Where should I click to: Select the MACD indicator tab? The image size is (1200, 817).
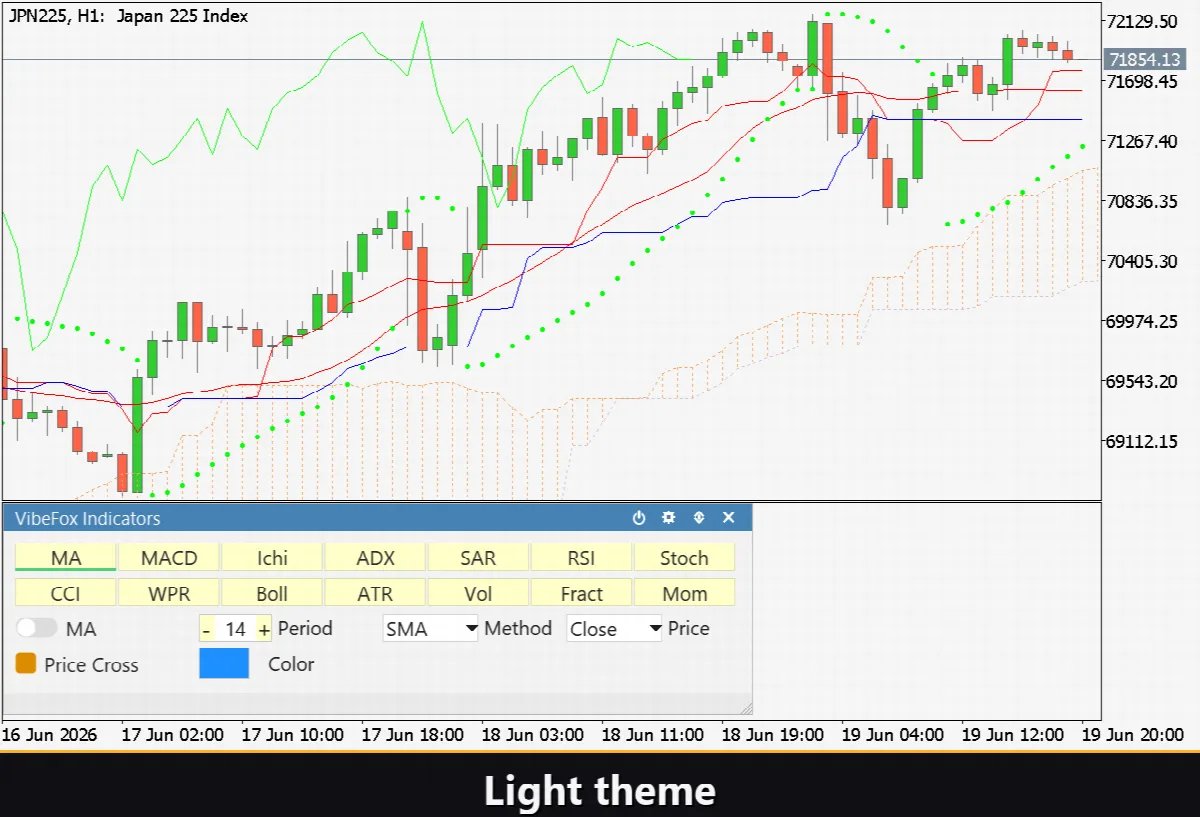169,557
